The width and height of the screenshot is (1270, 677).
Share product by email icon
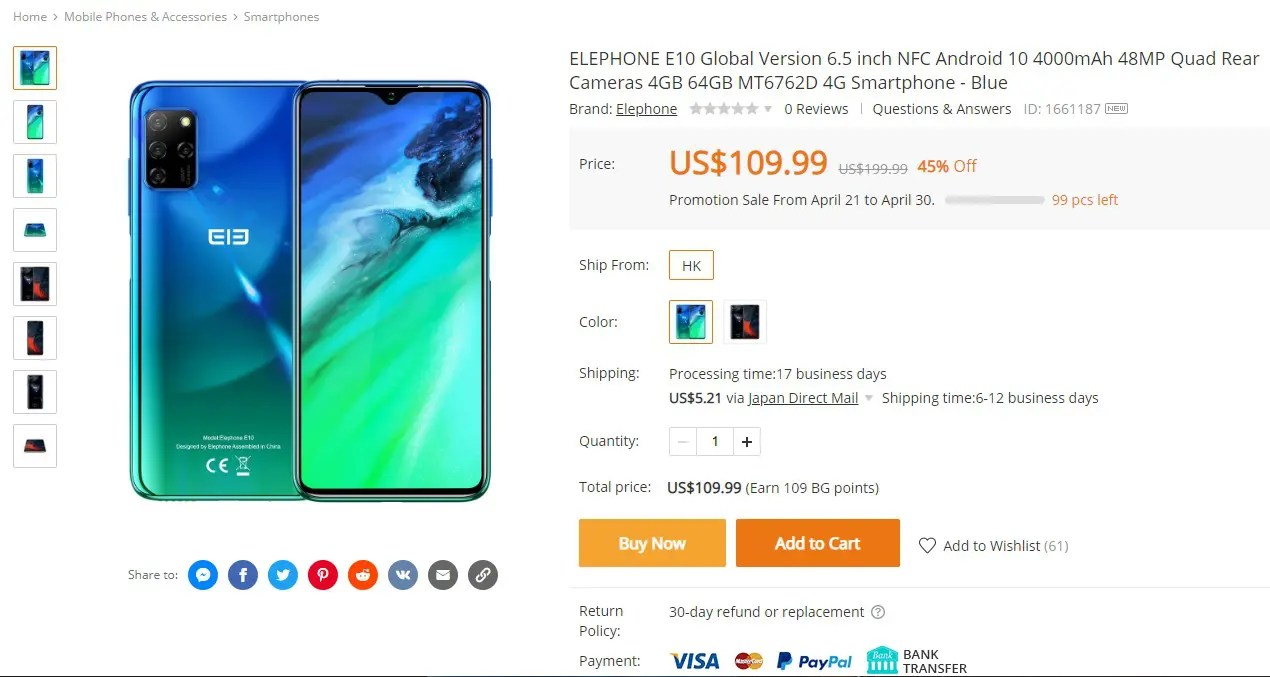(x=443, y=575)
